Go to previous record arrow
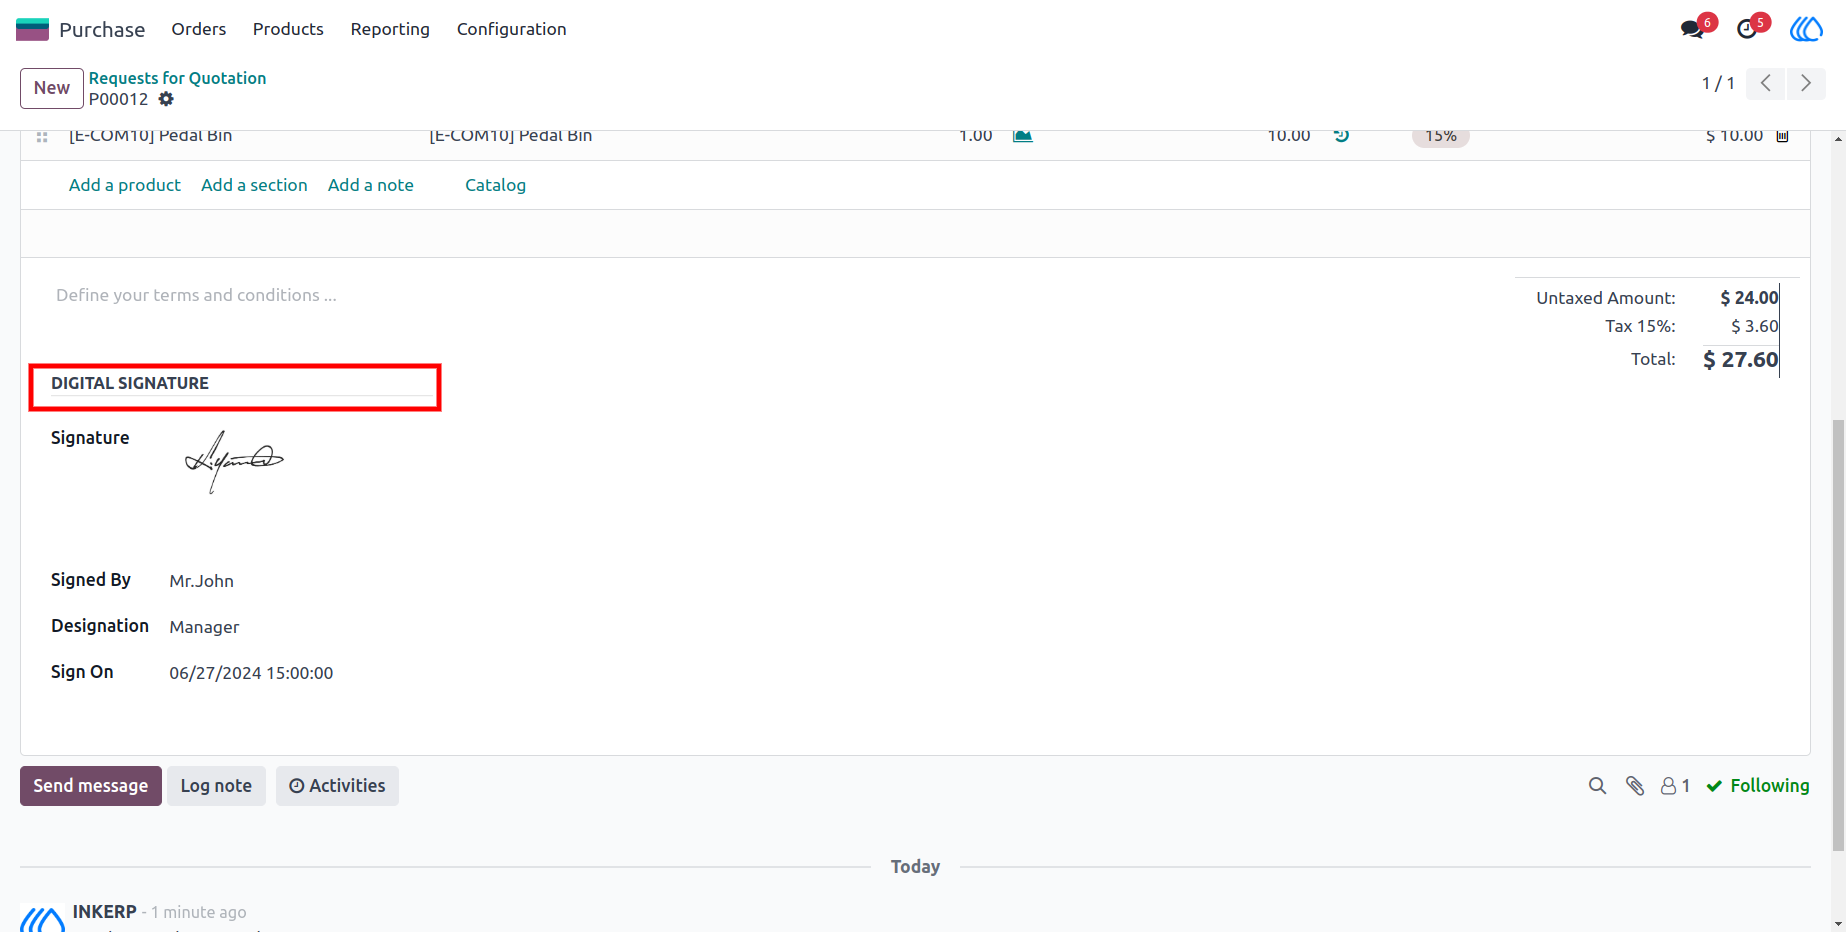Image resolution: width=1846 pixels, height=932 pixels. coord(1766,83)
